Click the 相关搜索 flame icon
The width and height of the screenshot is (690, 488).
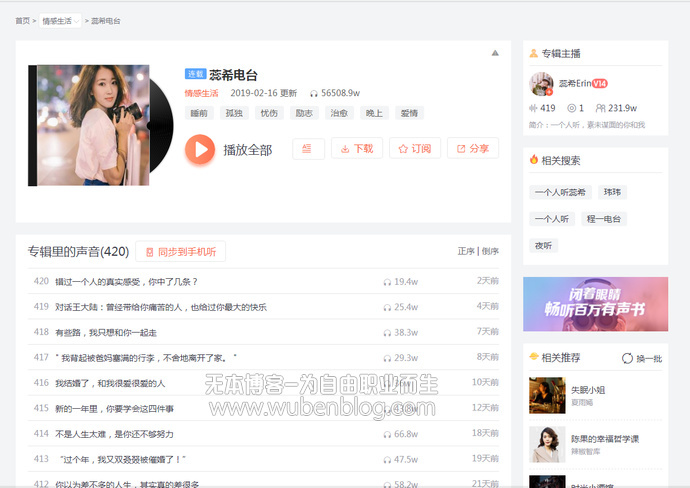pos(534,160)
